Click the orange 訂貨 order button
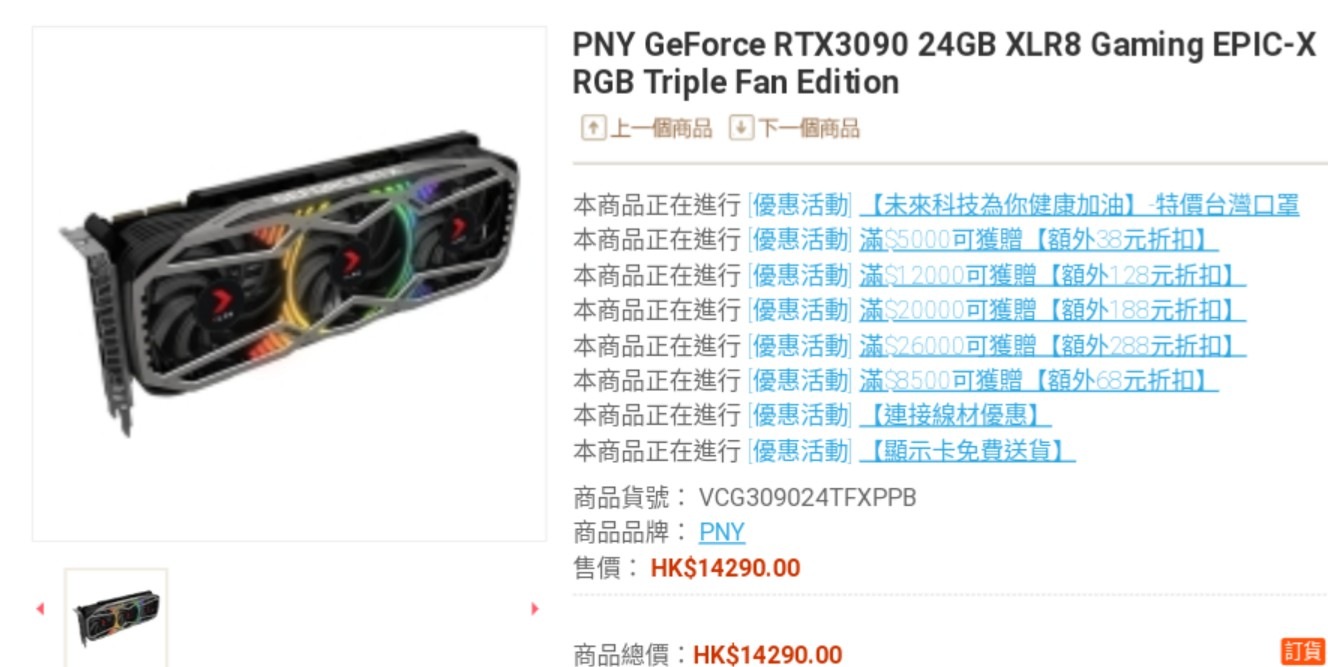Viewport: 1328px width, 667px height. [x=1304, y=651]
